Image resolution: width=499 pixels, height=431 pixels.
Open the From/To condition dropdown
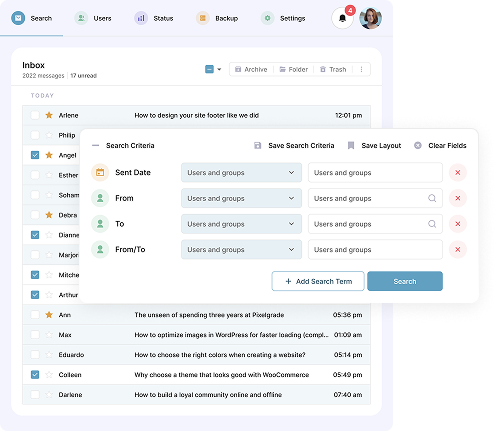pyautogui.click(x=241, y=250)
